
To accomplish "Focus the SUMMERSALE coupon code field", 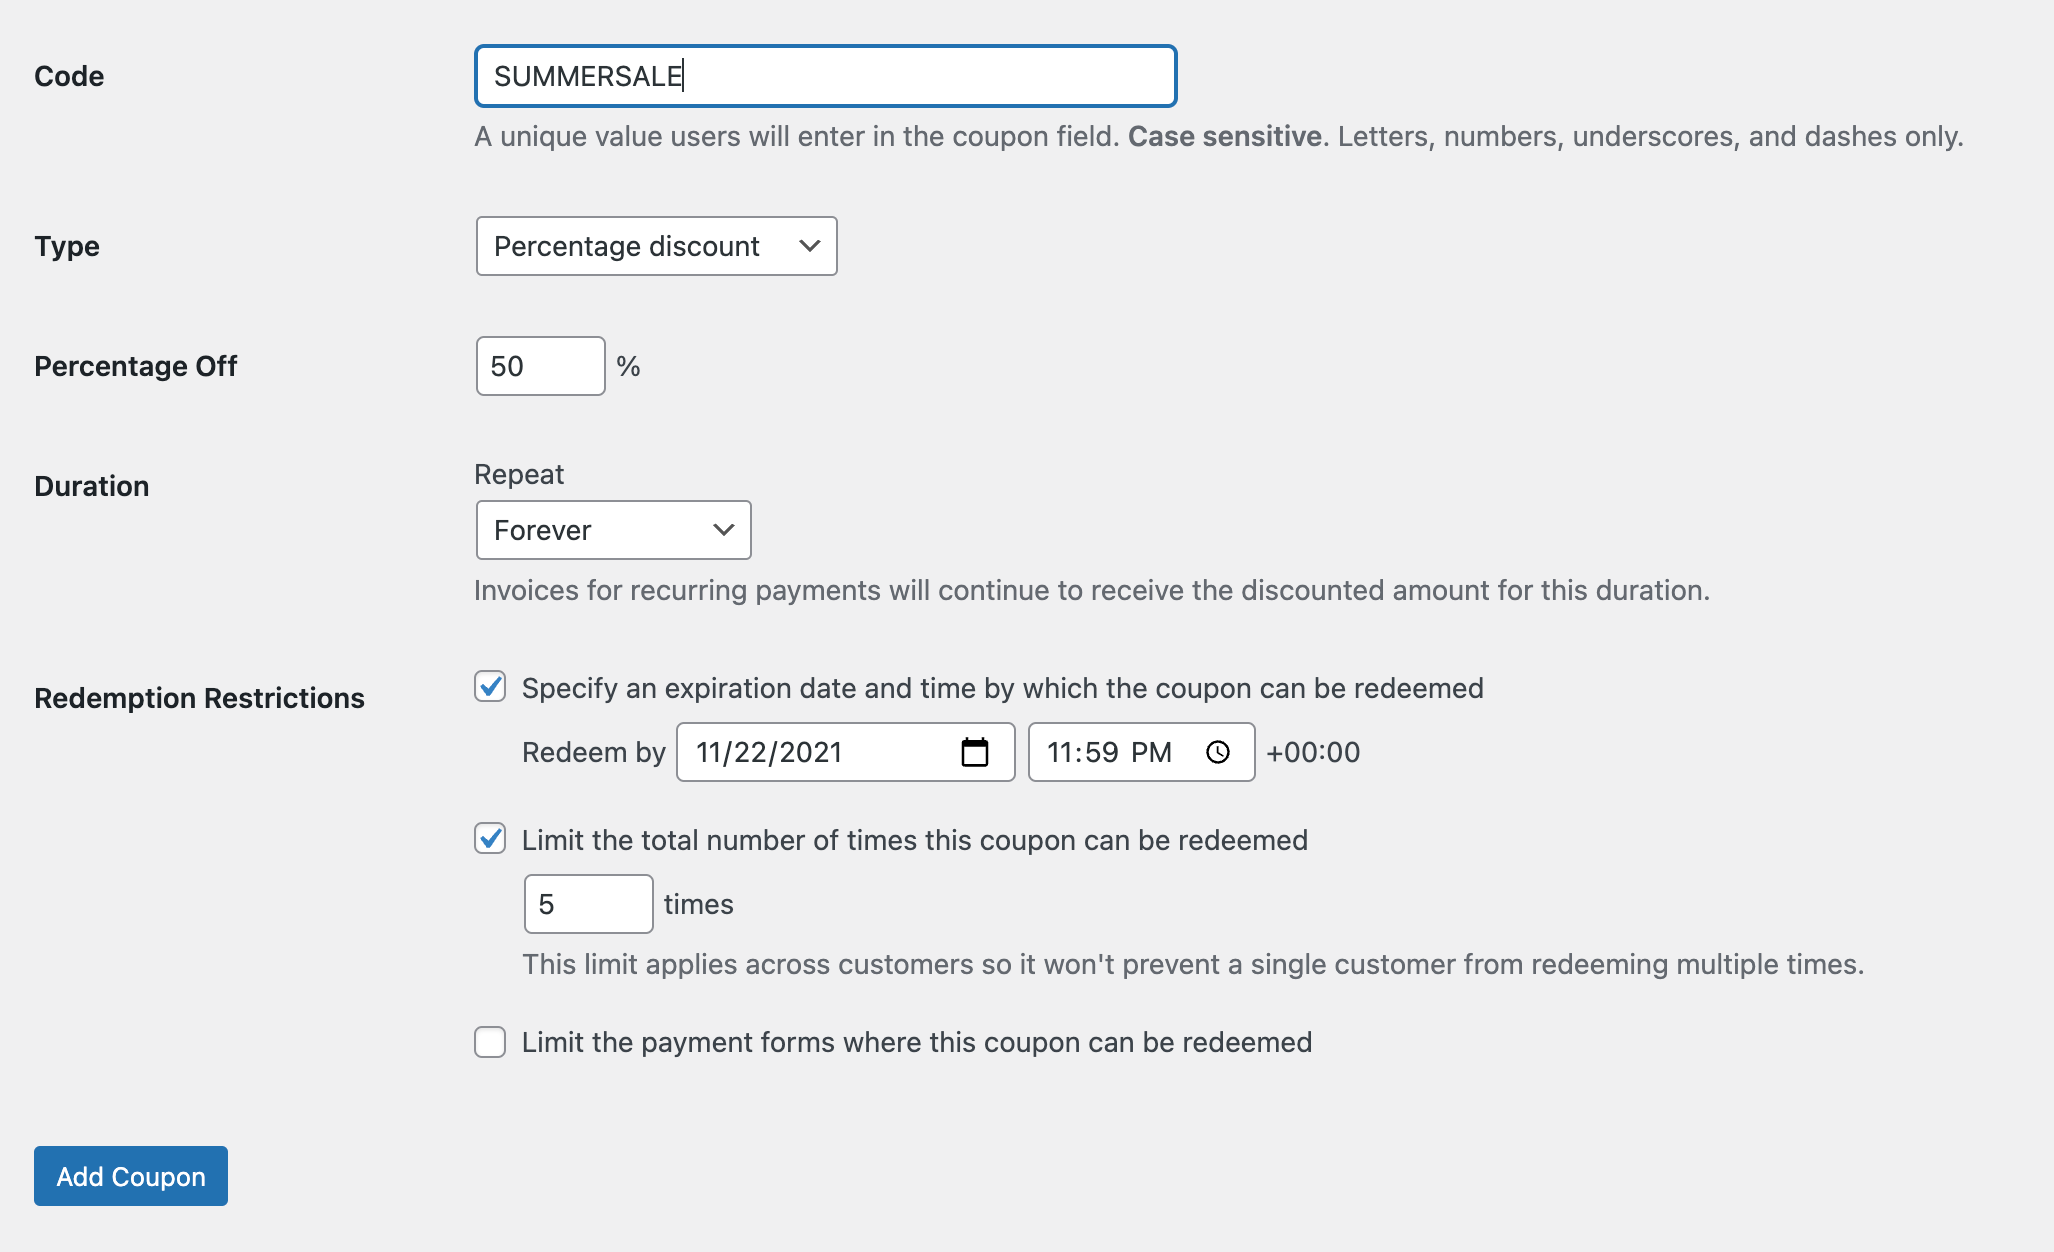I will click(825, 76).
